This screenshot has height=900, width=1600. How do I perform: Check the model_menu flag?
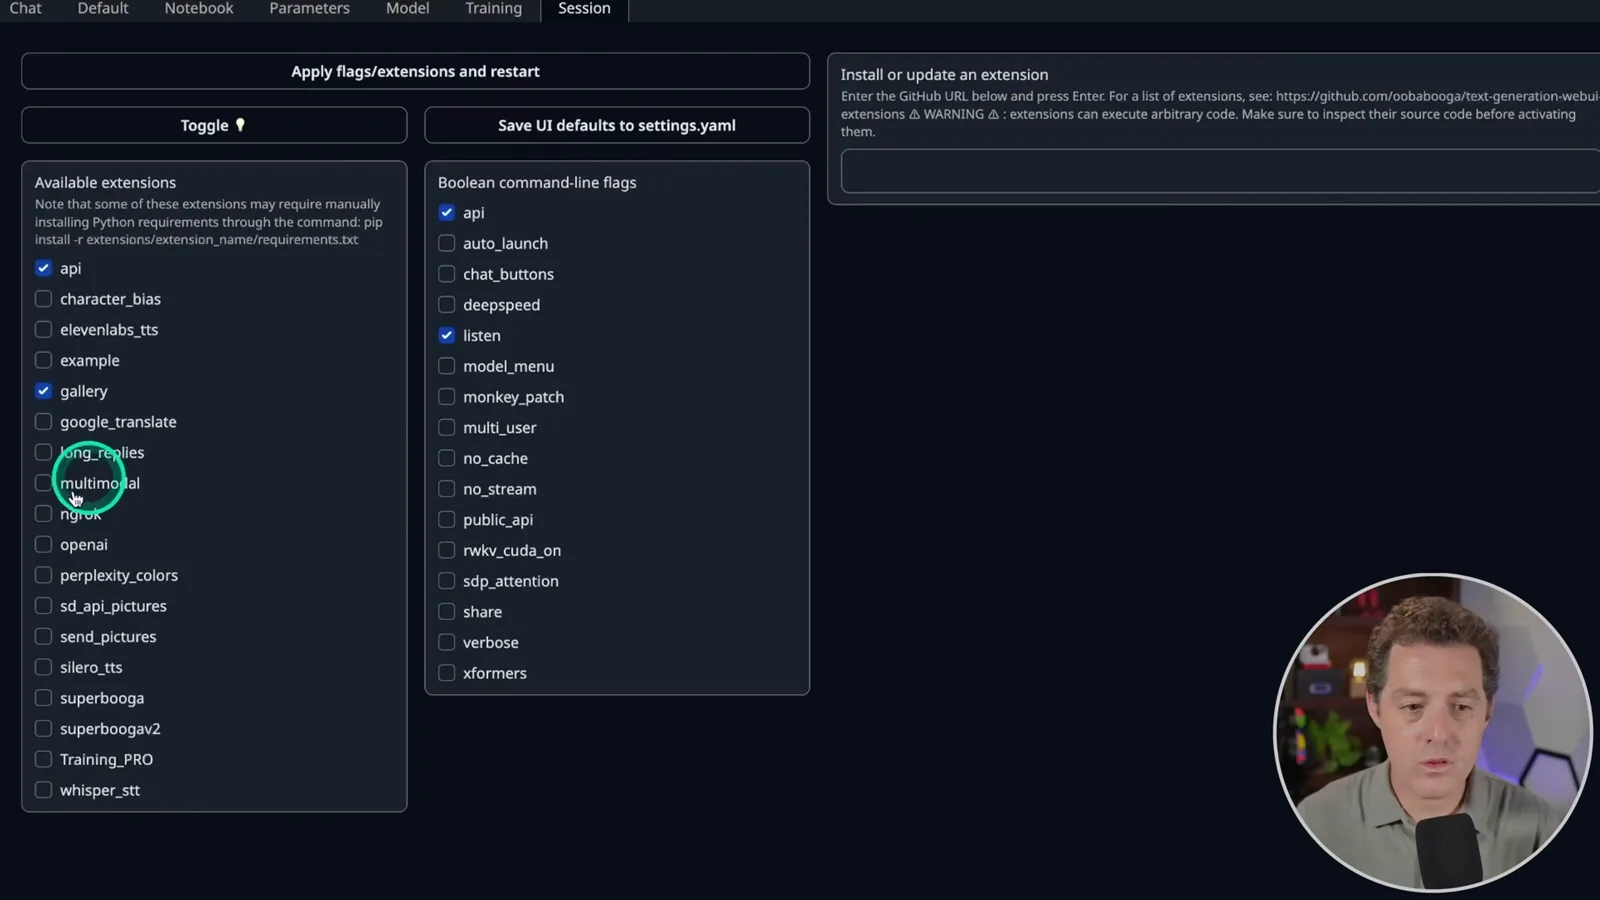[446, 366]
